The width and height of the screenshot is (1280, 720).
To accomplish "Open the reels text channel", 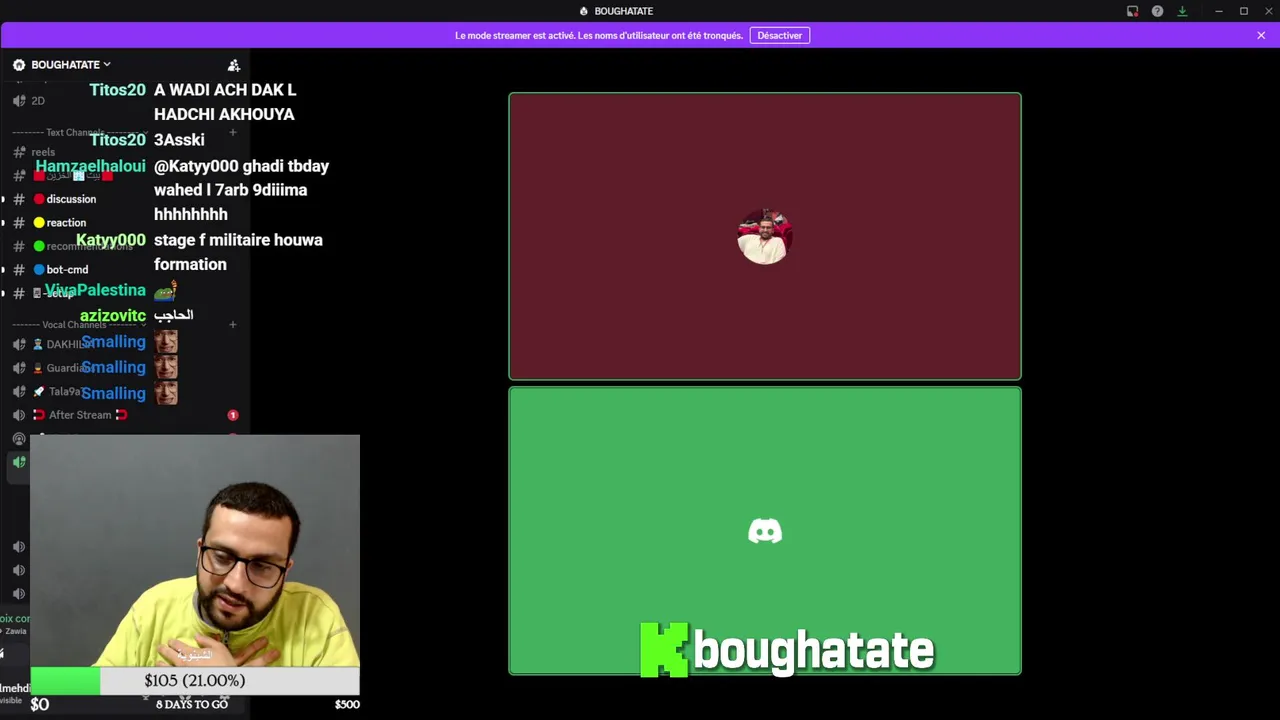I will (x=43, y=152).
